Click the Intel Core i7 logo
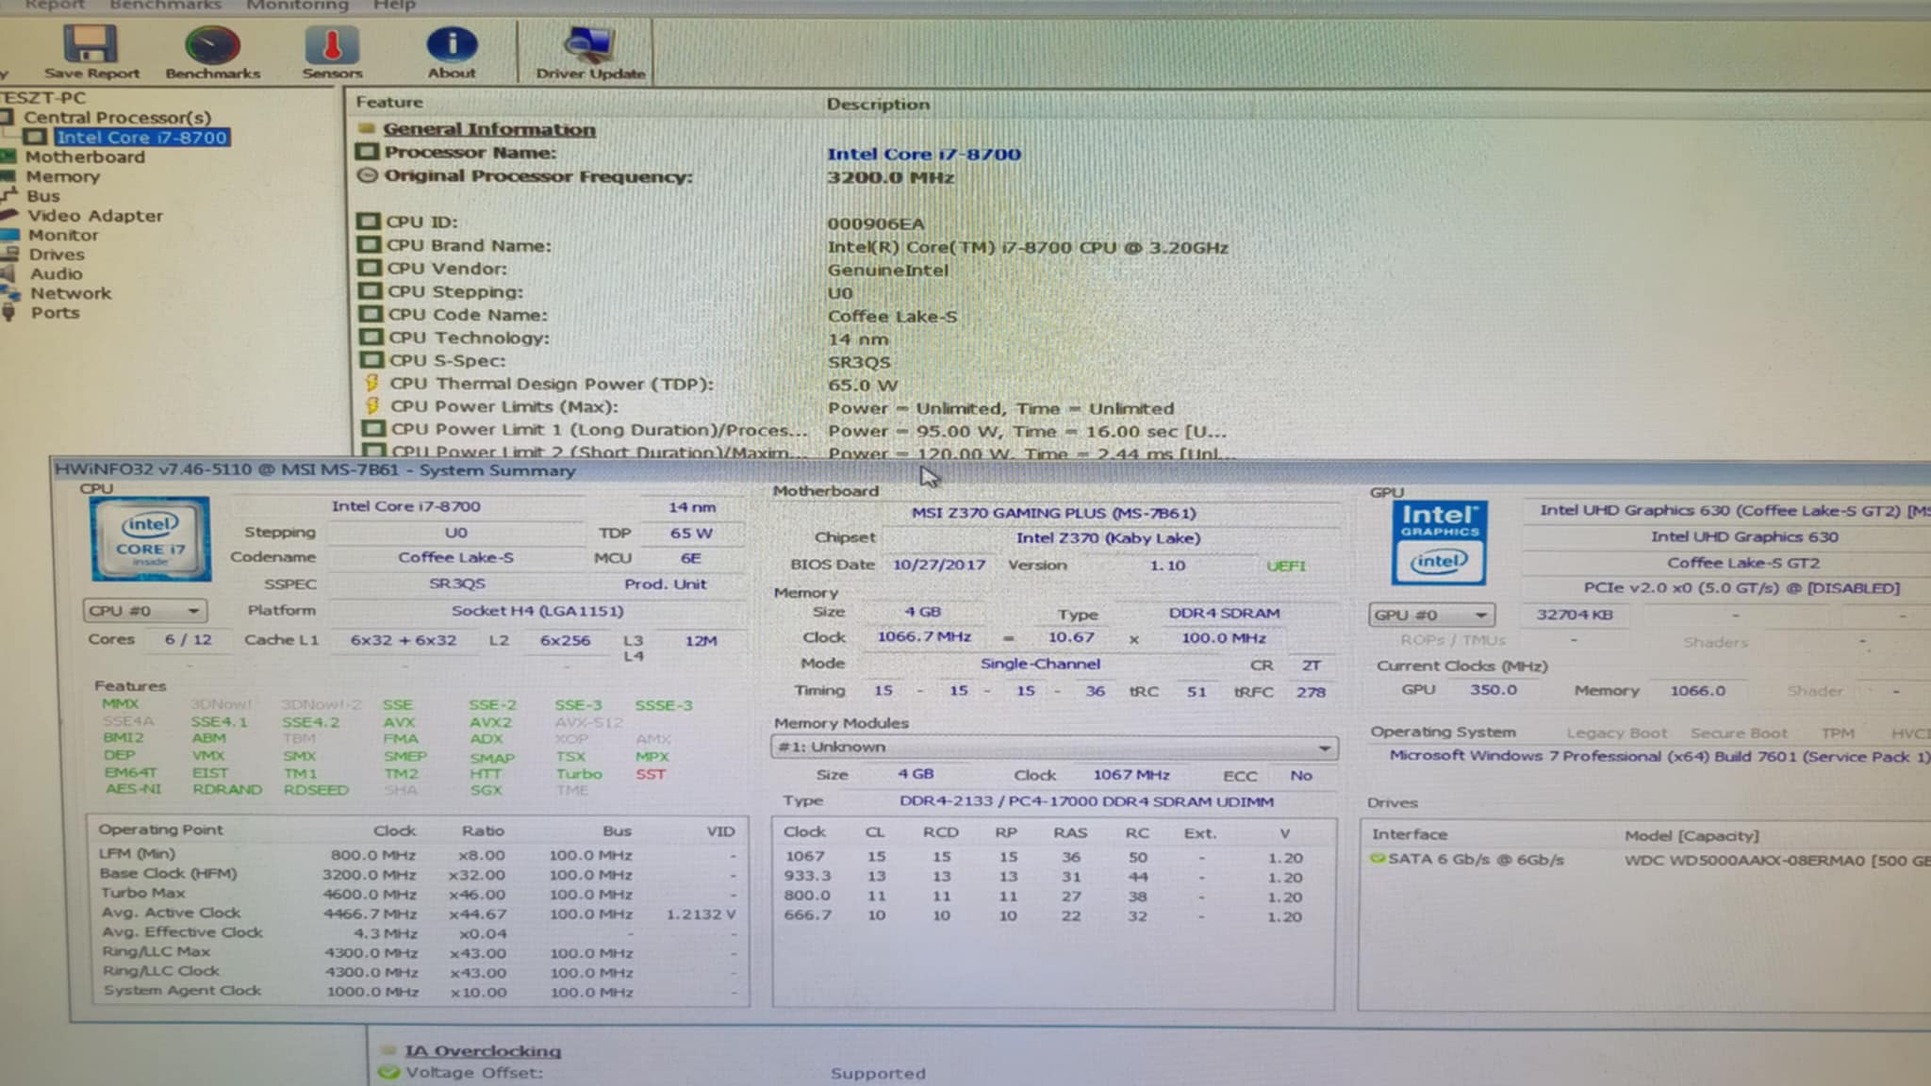Screen dimensions: 1931x1086 (150, 539)
